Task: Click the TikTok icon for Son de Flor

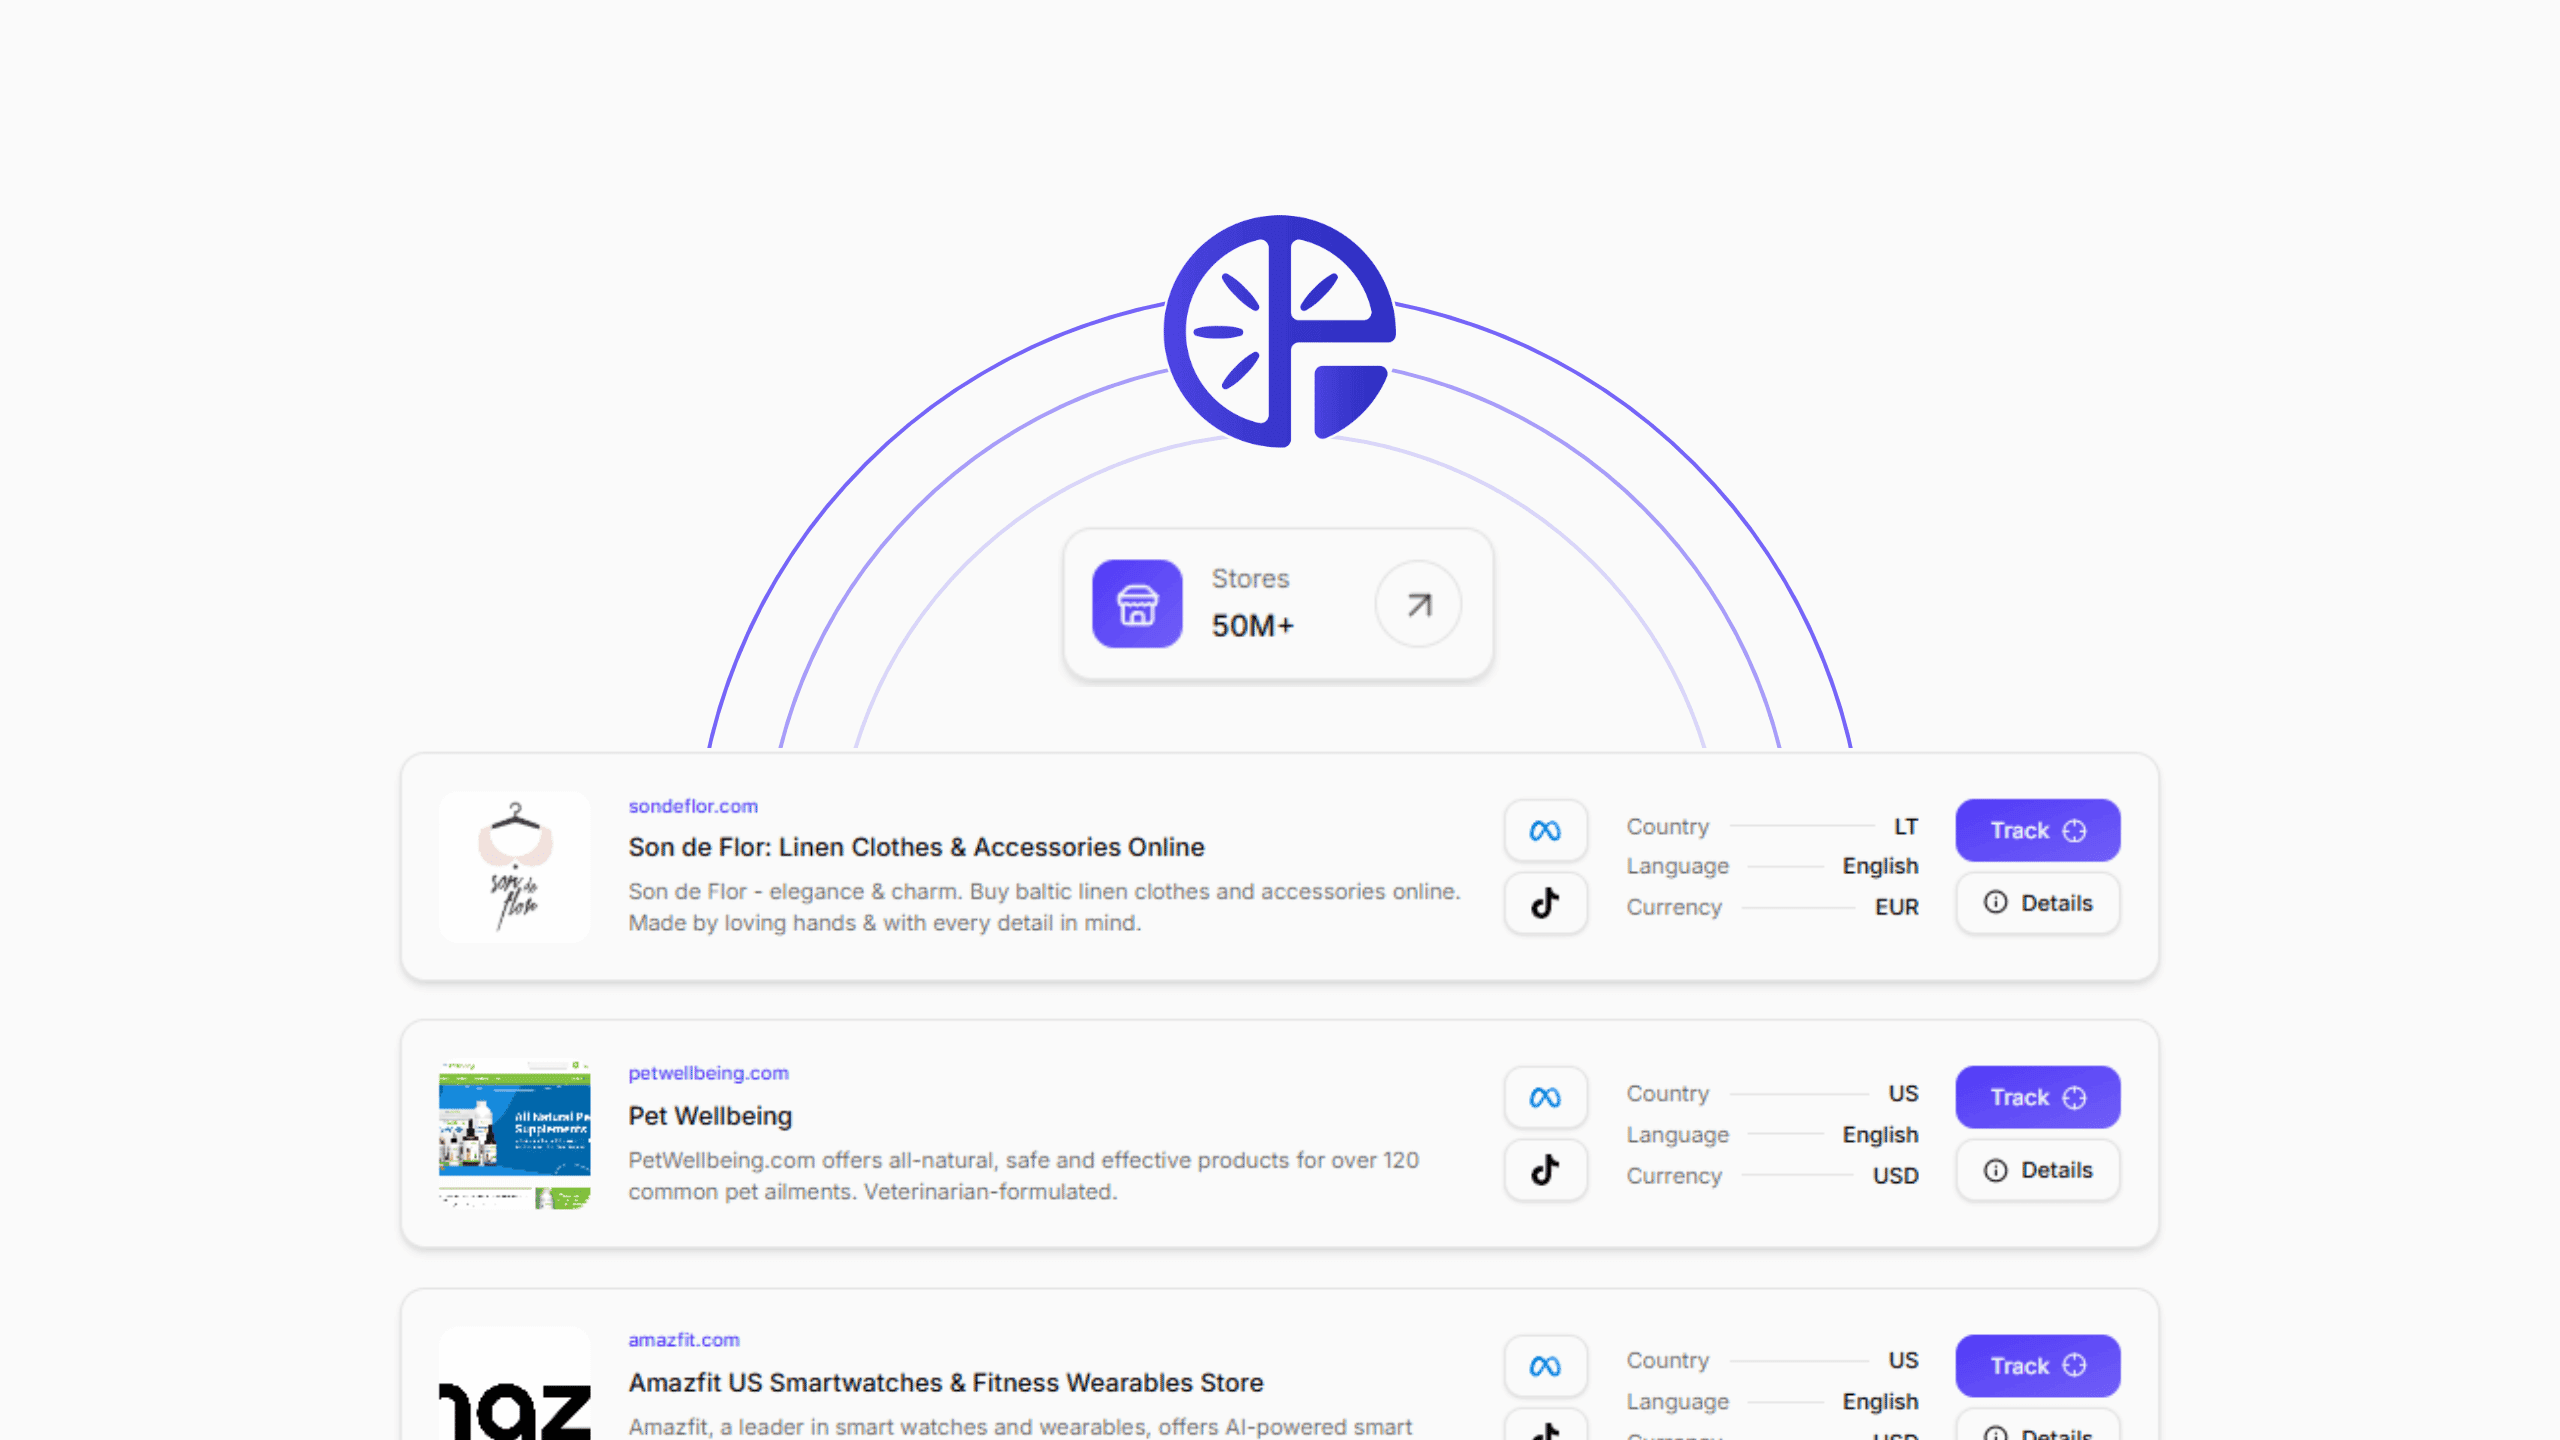Action: (1545, 903)
